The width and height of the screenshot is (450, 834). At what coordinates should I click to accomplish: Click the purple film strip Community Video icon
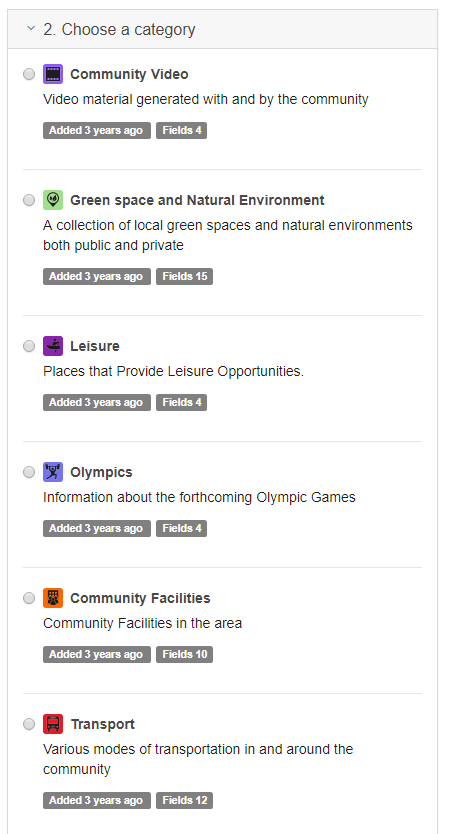(53, 74)
